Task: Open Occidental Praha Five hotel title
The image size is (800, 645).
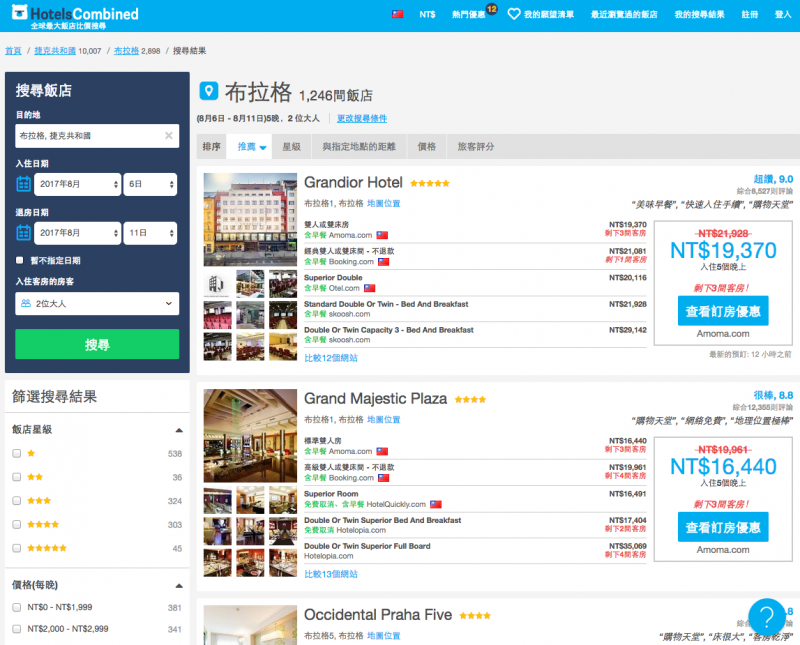Action: (x=378, y=615)
